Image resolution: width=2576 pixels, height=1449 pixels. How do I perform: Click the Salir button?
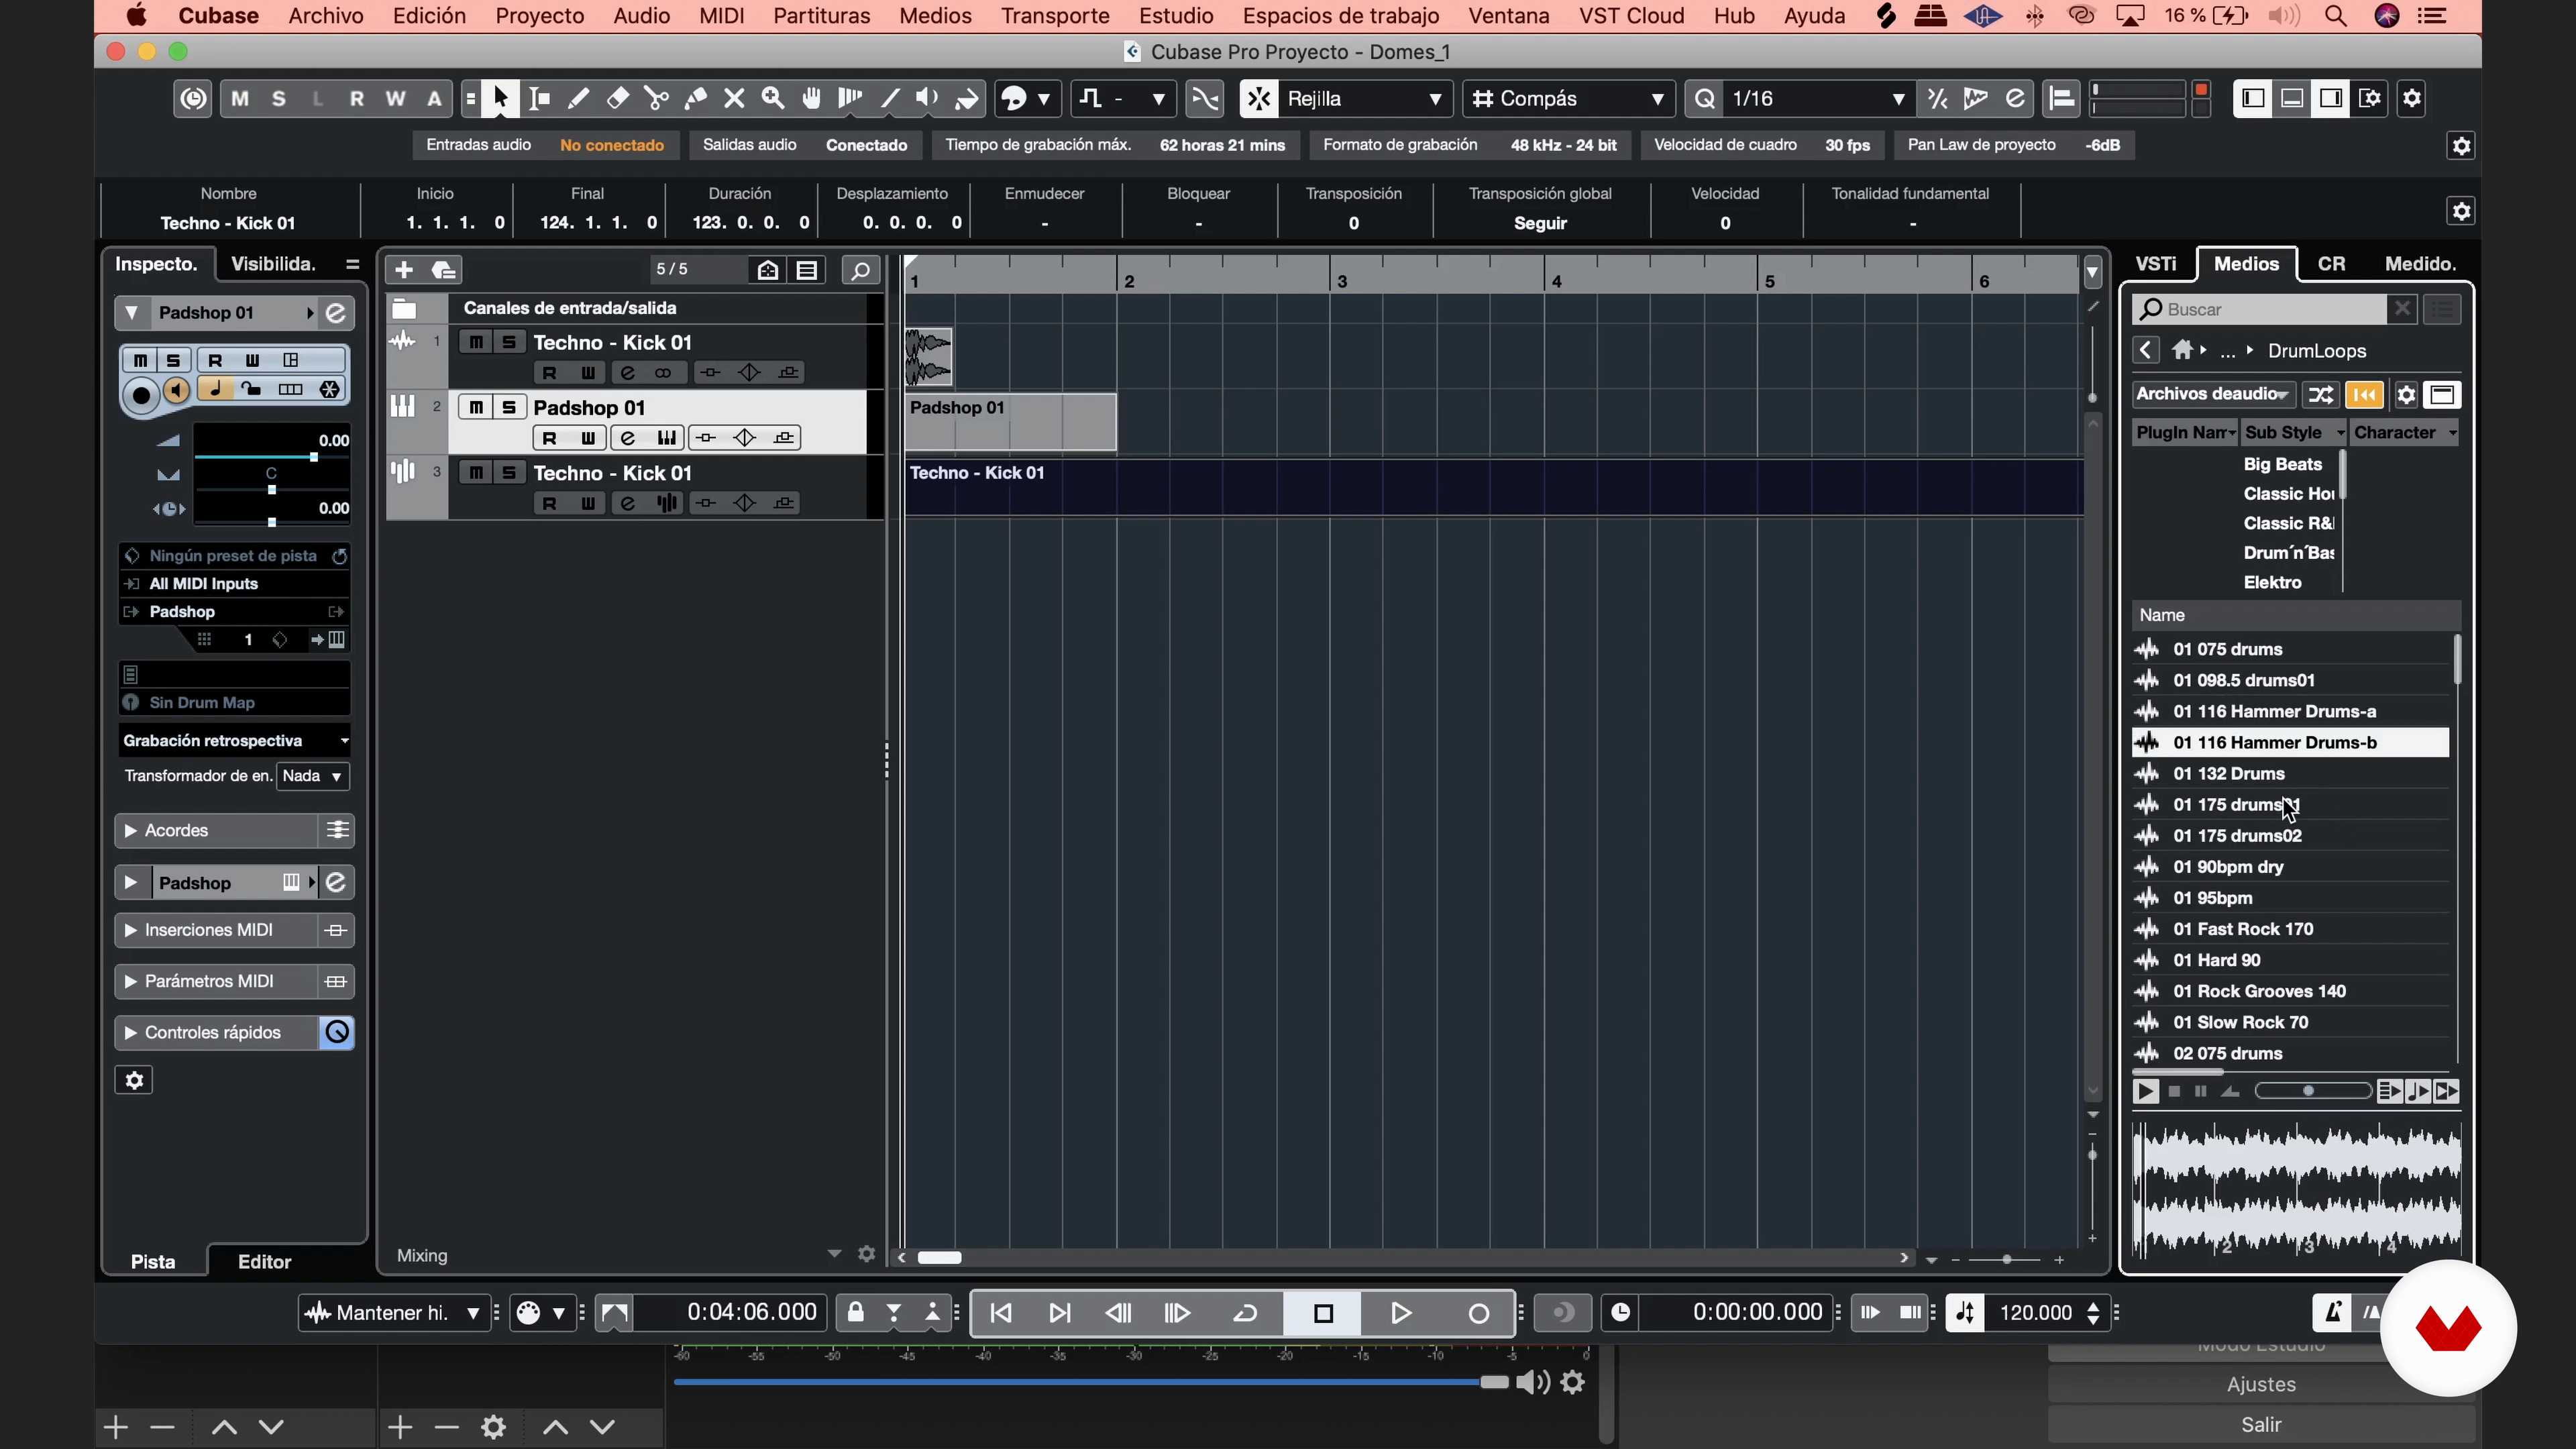[x=2260, y=1425]
